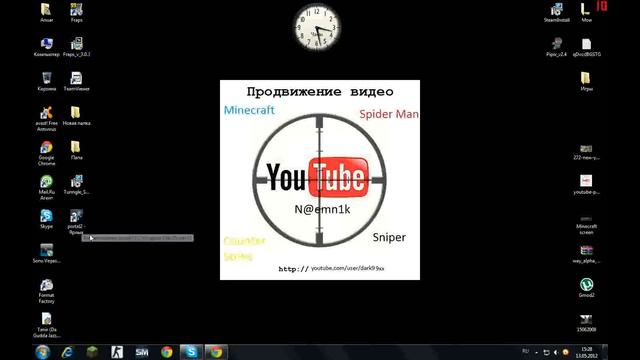Switch to the active Chrome taskbar window

pyautogui.click(x=216, y=352)
